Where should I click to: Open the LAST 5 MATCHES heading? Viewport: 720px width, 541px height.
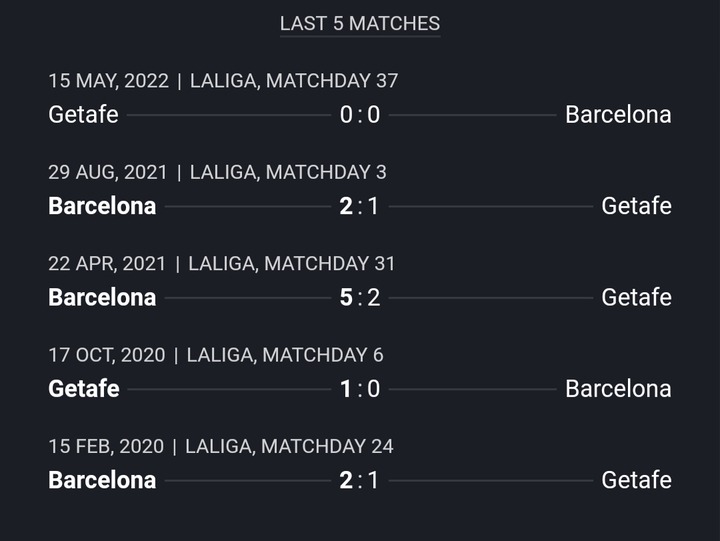pos(360,23)
